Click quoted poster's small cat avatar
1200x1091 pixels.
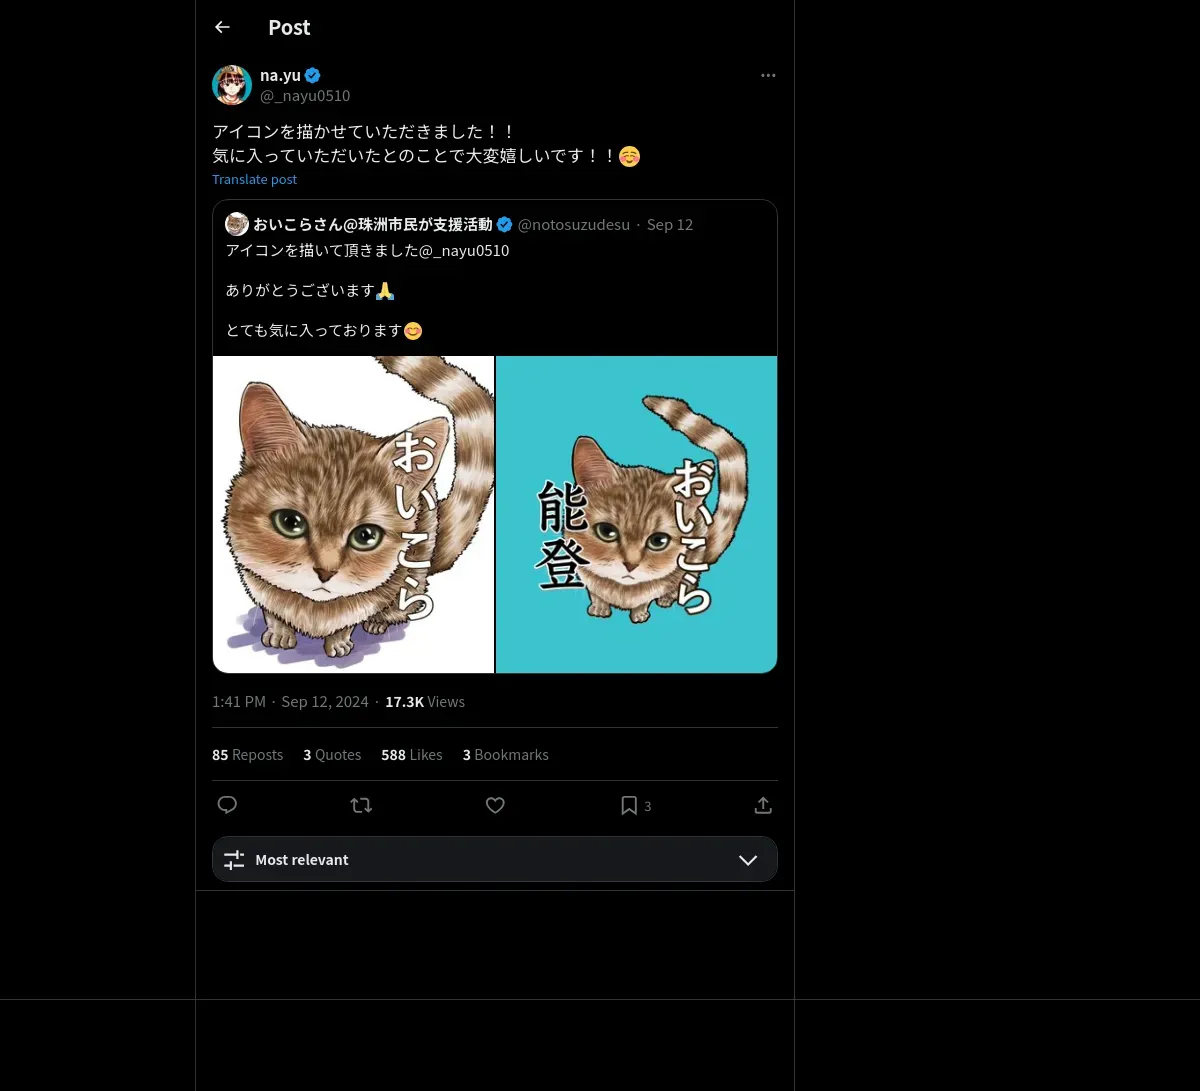coord(237,224)
